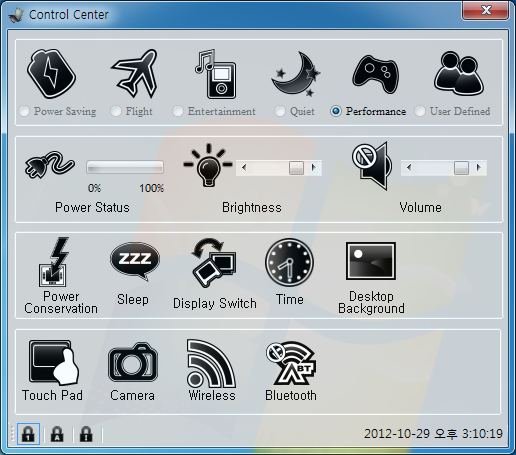Click the brightness light bulb icon

[208, 165]
